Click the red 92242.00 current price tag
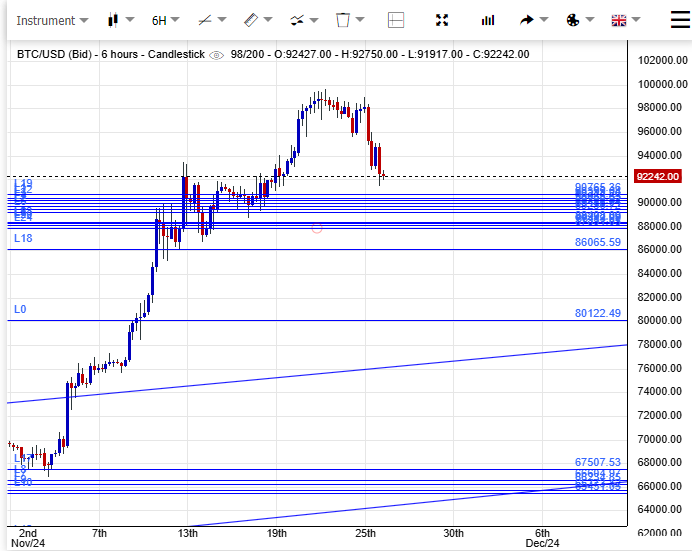Screen dimensions: 692x551 point(658,176)
